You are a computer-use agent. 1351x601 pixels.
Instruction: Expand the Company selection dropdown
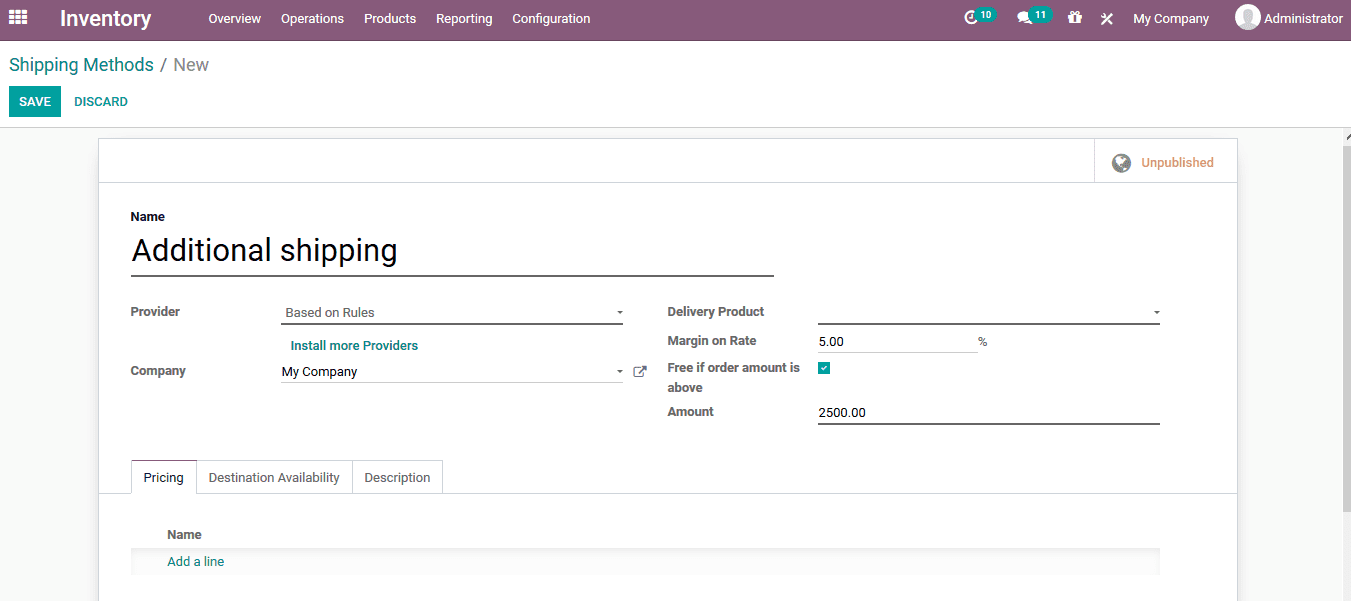(x=619, y=371)
